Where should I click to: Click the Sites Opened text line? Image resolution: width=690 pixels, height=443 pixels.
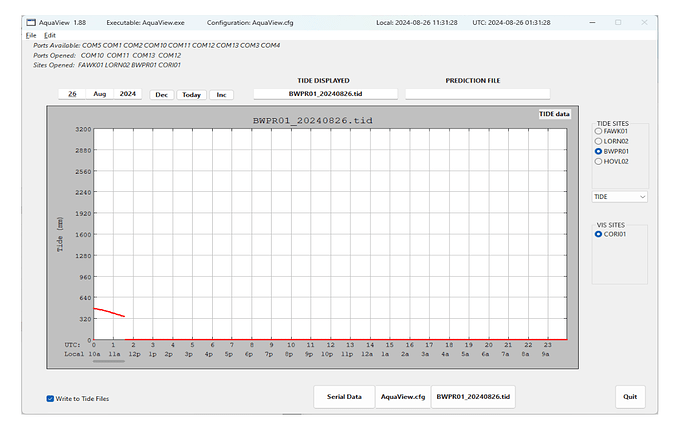107,65
